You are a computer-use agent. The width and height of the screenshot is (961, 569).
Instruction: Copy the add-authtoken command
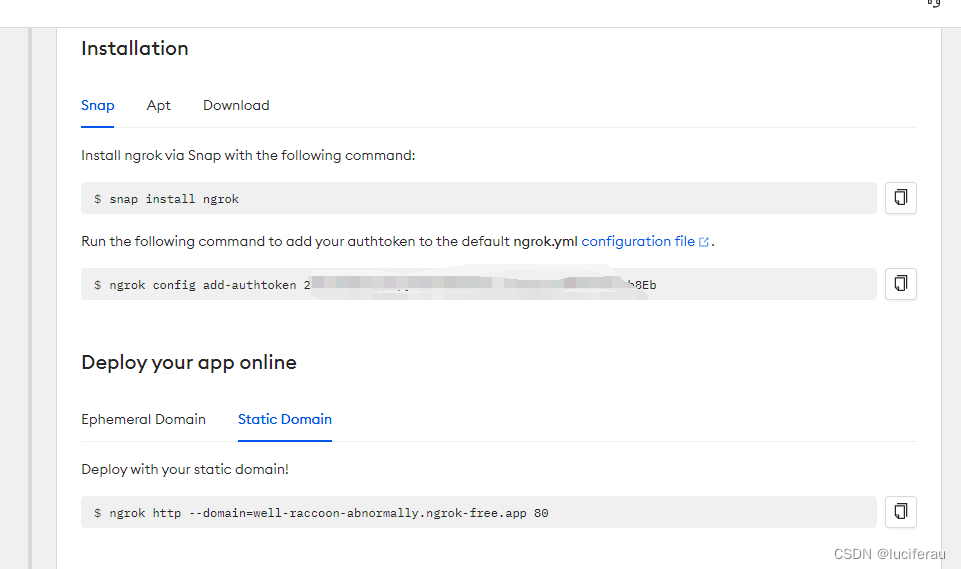coord(900,283)
